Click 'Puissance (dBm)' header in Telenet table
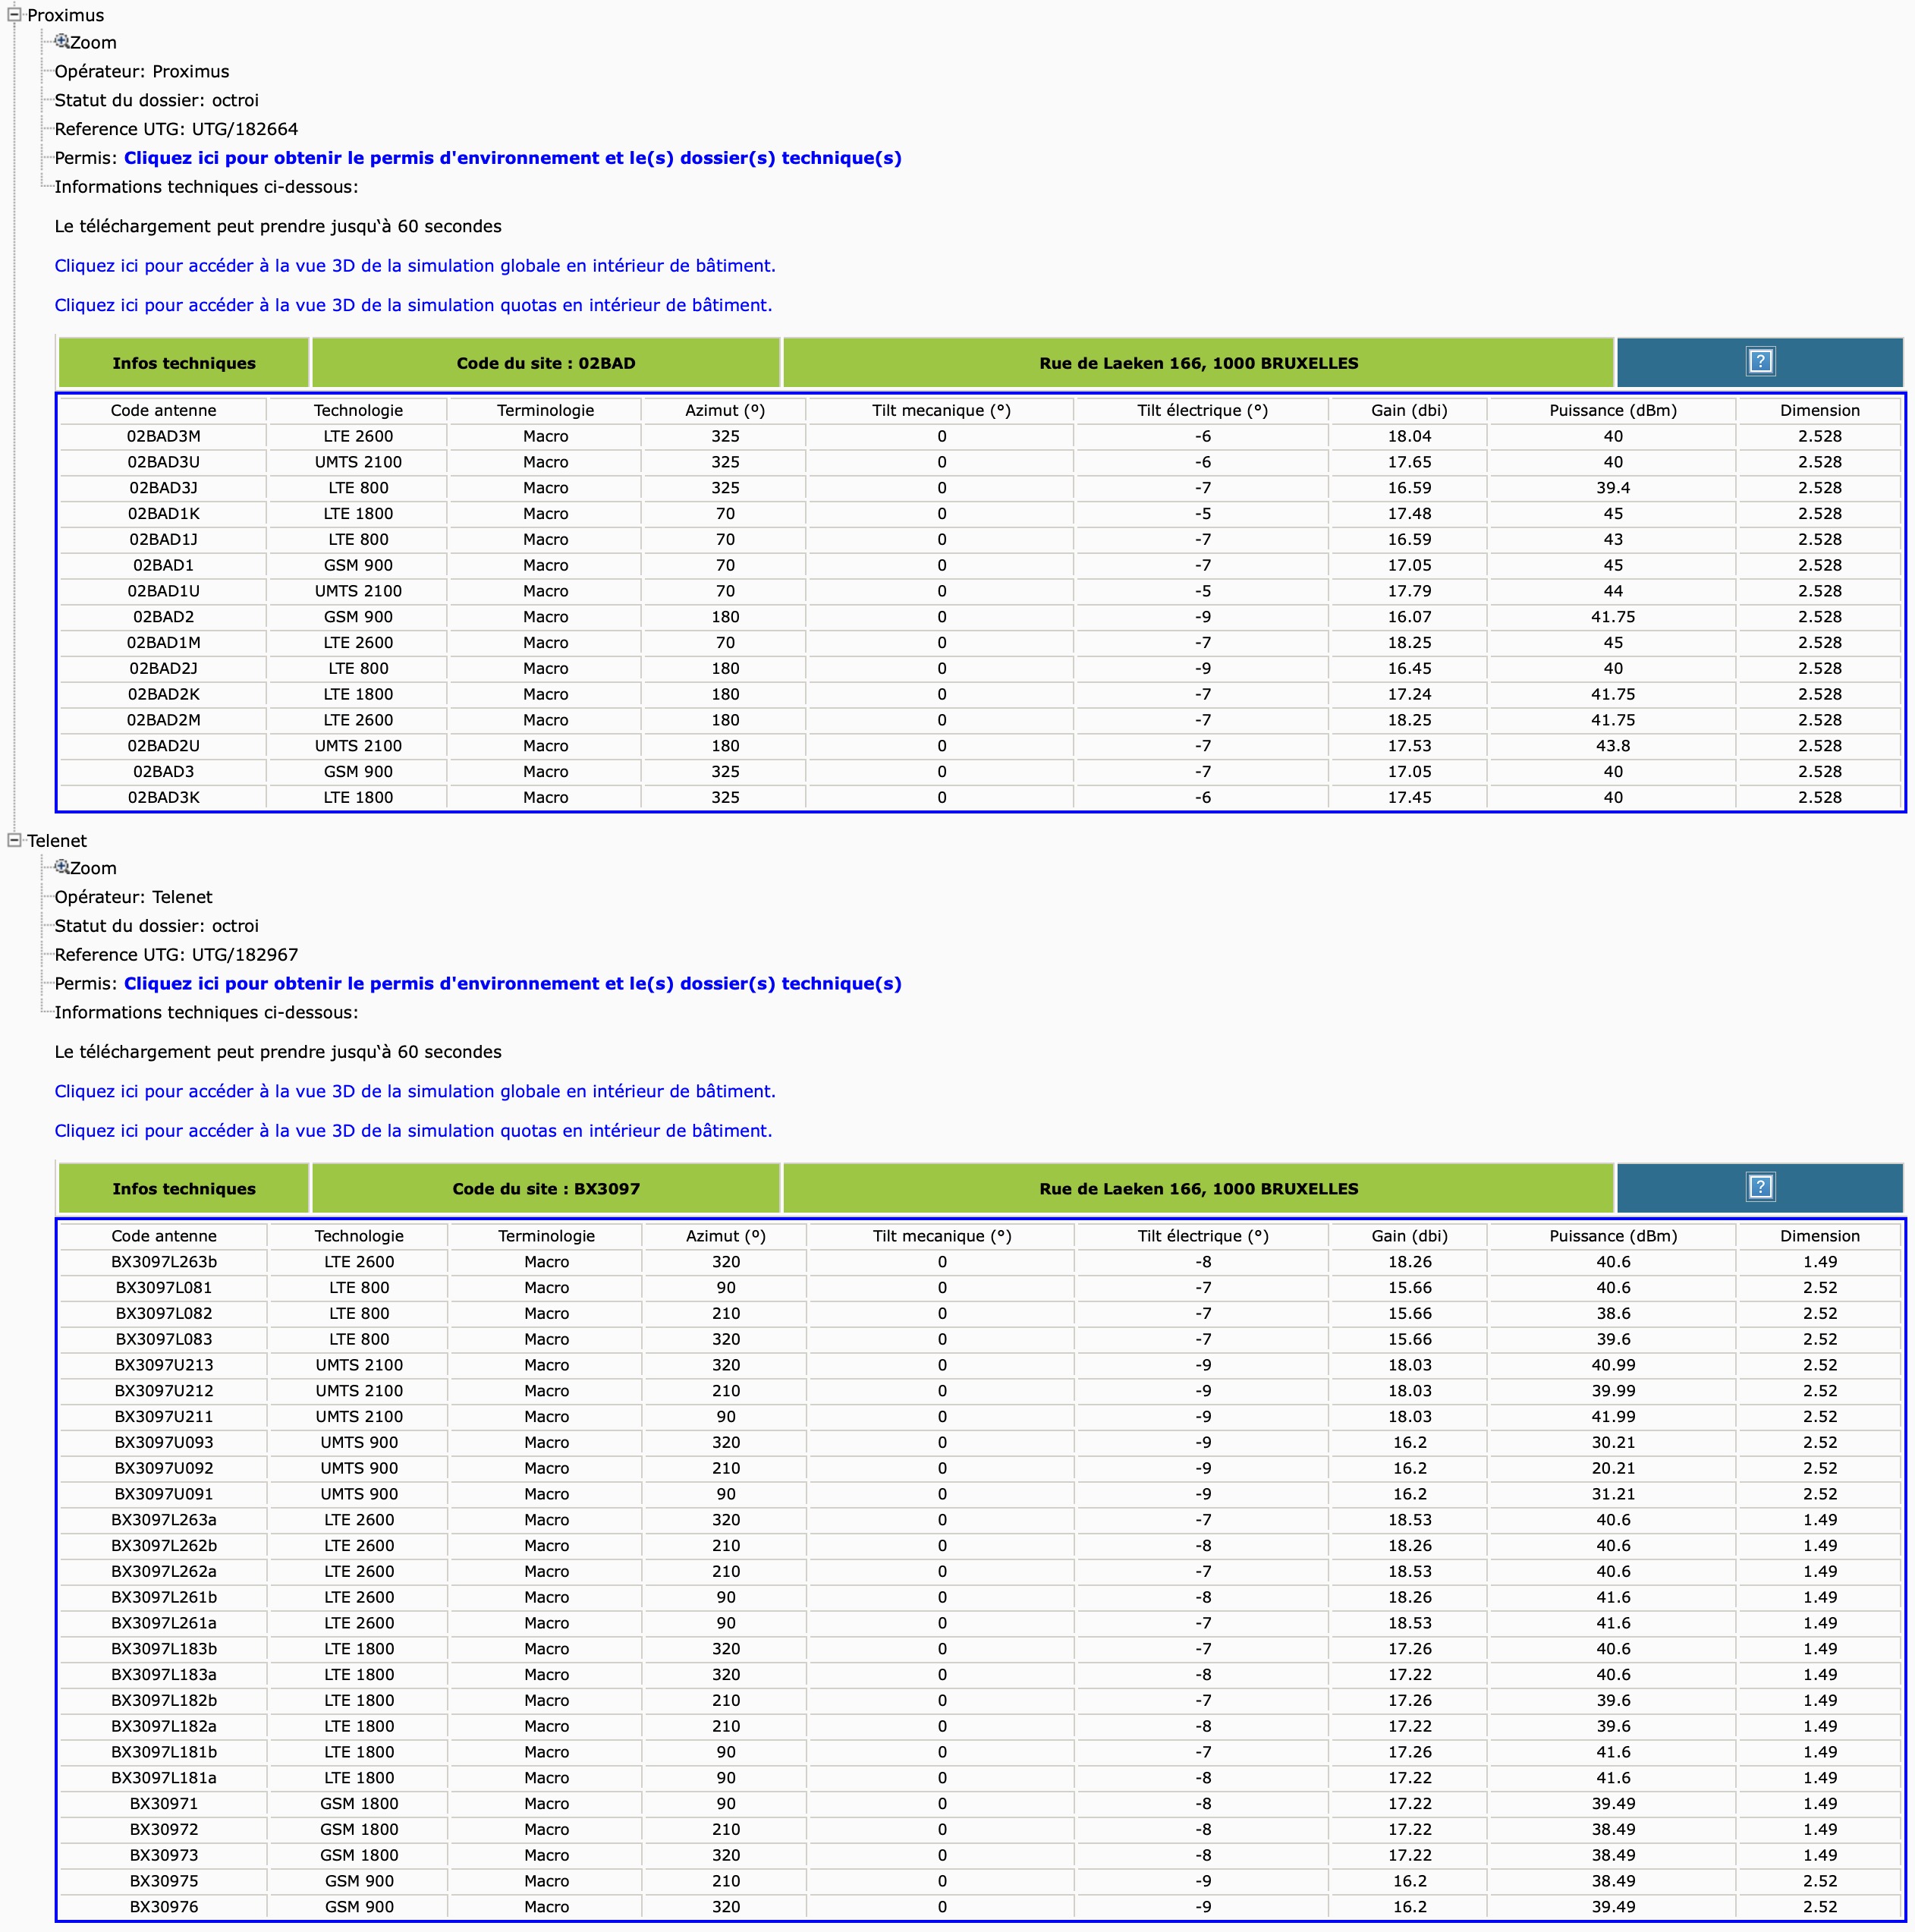The image size is (1915, 1932). coord(1613,1236)
